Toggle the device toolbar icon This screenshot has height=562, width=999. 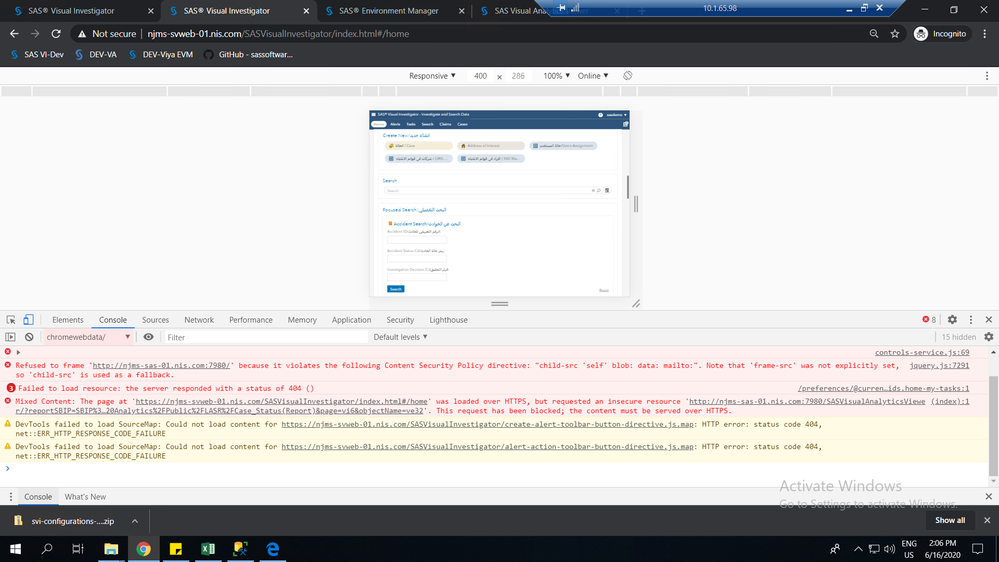click(28, 320)
